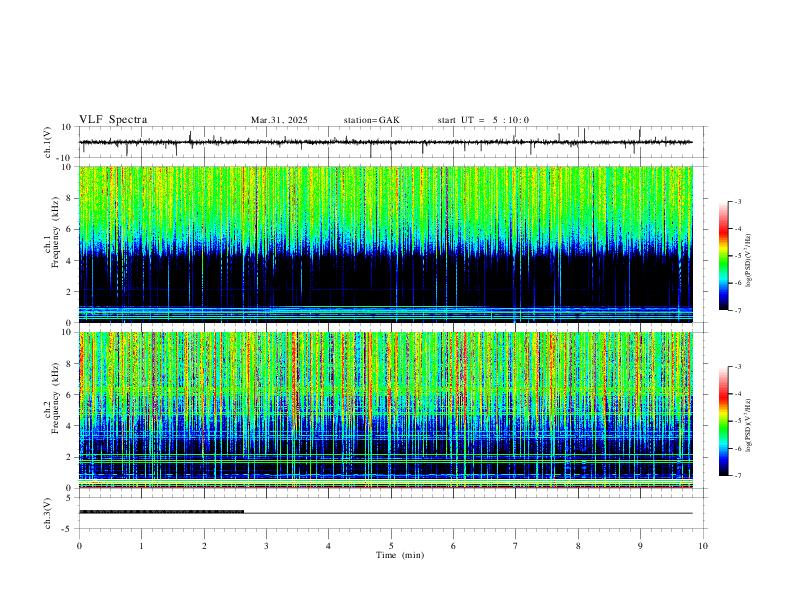Click the 'ch.1(V)' waveform axis label
792x612 pixels.
pos(48,142)
